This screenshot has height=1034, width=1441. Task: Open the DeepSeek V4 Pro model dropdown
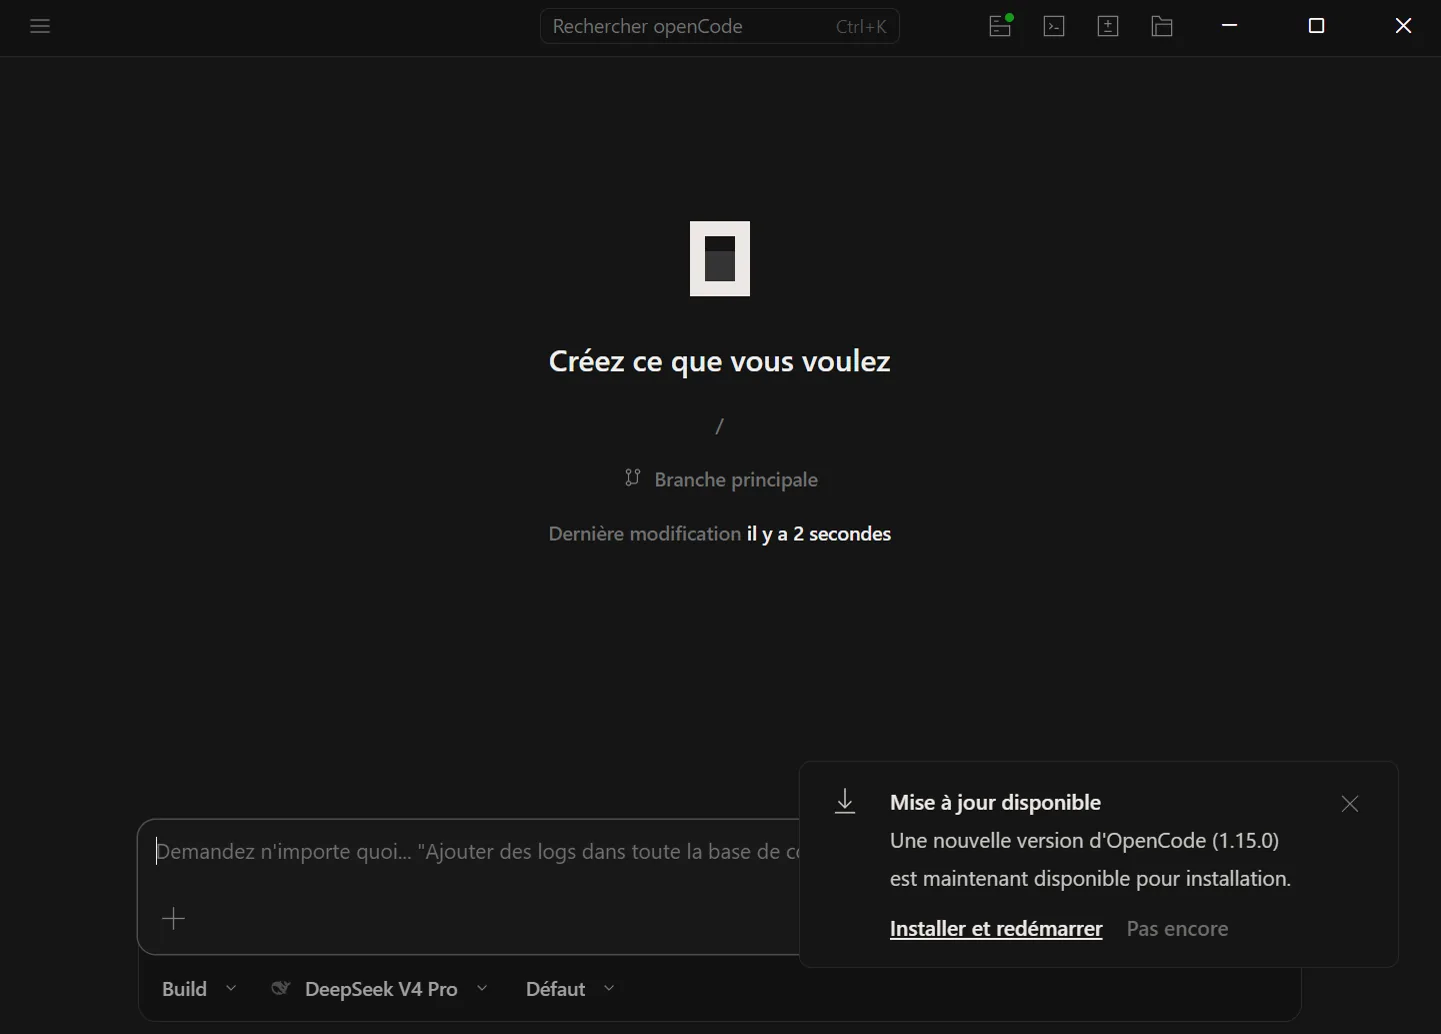tap(380, 989)
